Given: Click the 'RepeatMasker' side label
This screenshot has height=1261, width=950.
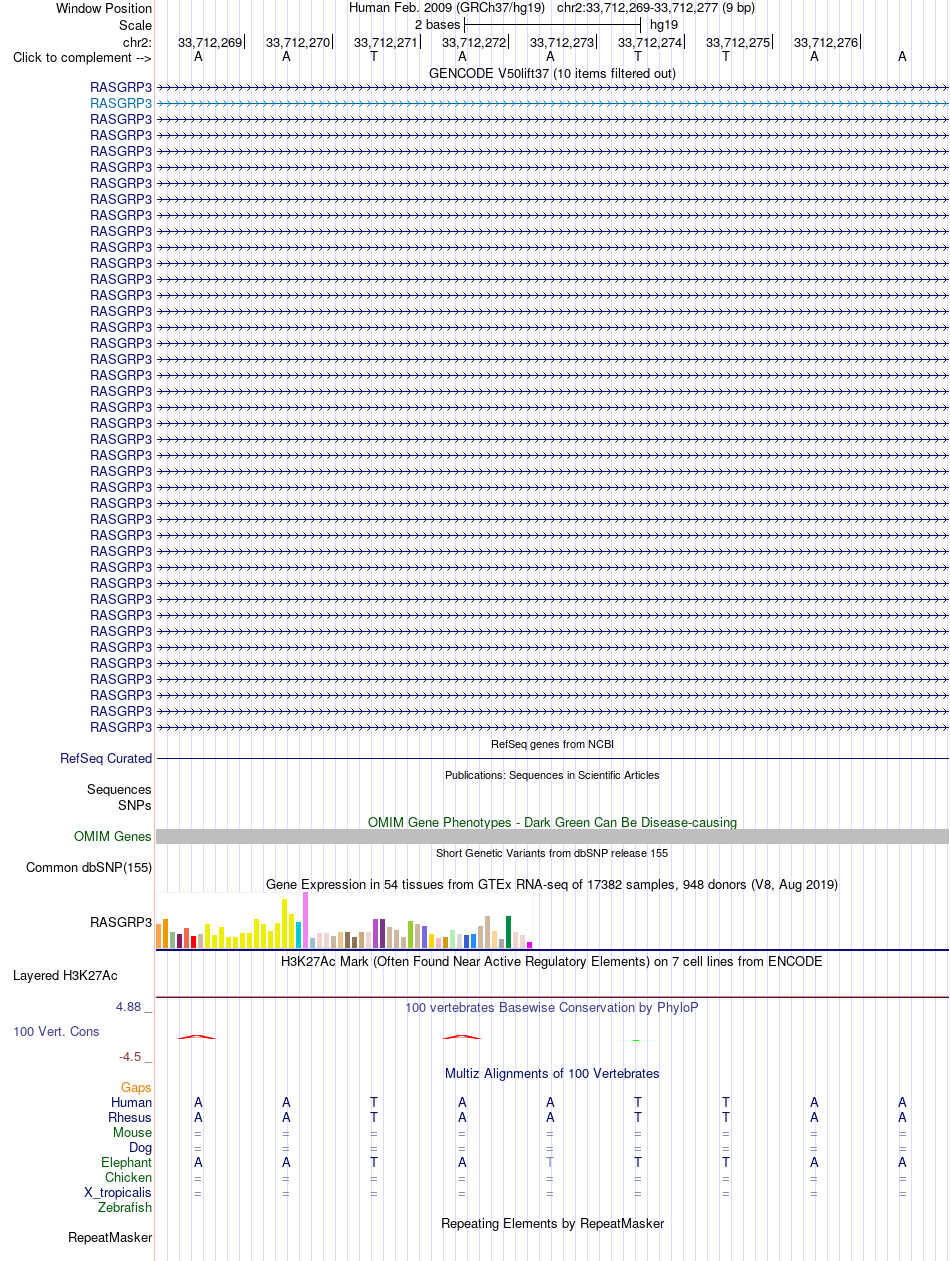Looking at the screenshot, I should point(110,1238).
